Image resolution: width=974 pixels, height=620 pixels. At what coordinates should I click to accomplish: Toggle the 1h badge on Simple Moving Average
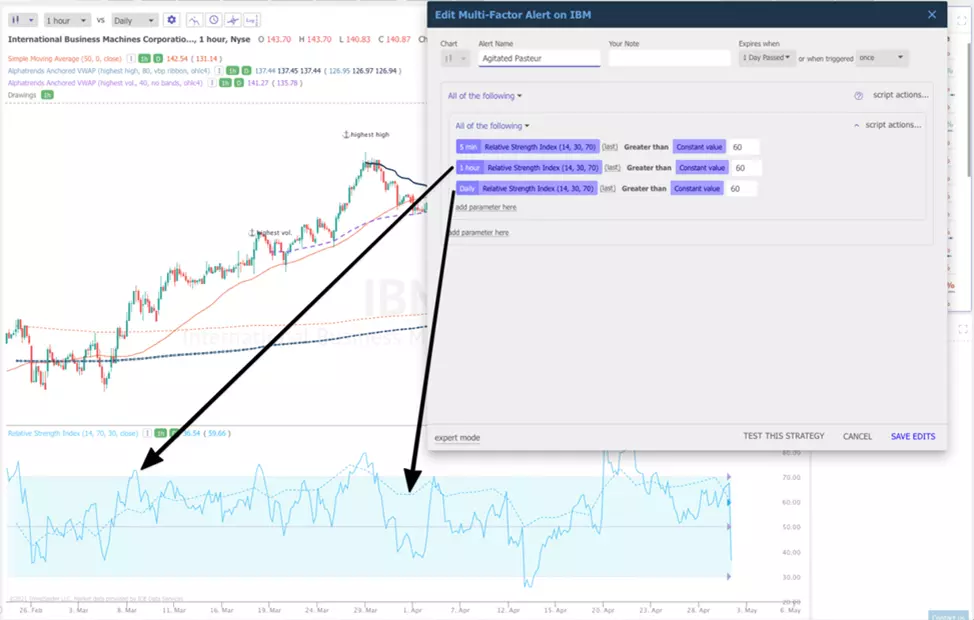(x=143, y=58)
